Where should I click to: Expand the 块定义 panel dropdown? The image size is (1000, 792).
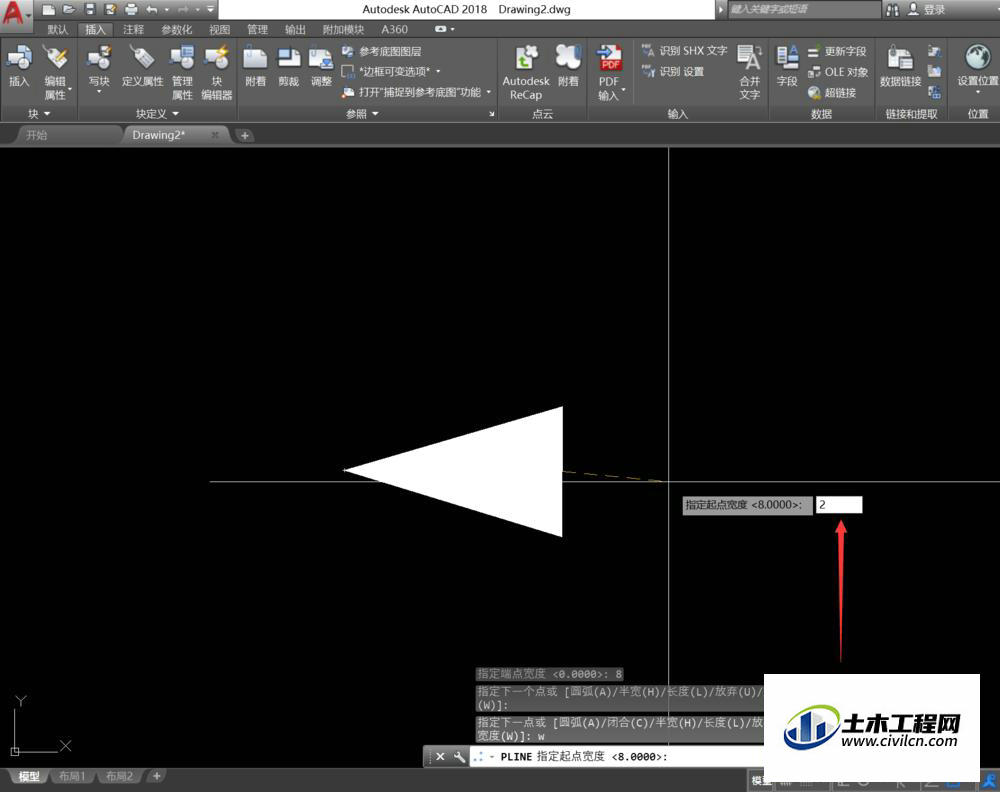(157, 114)
